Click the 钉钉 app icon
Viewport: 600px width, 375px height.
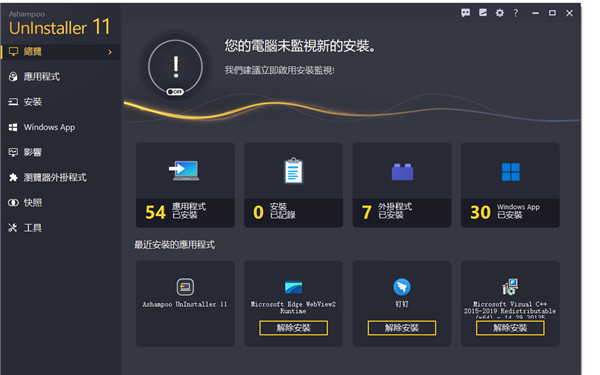402,287
